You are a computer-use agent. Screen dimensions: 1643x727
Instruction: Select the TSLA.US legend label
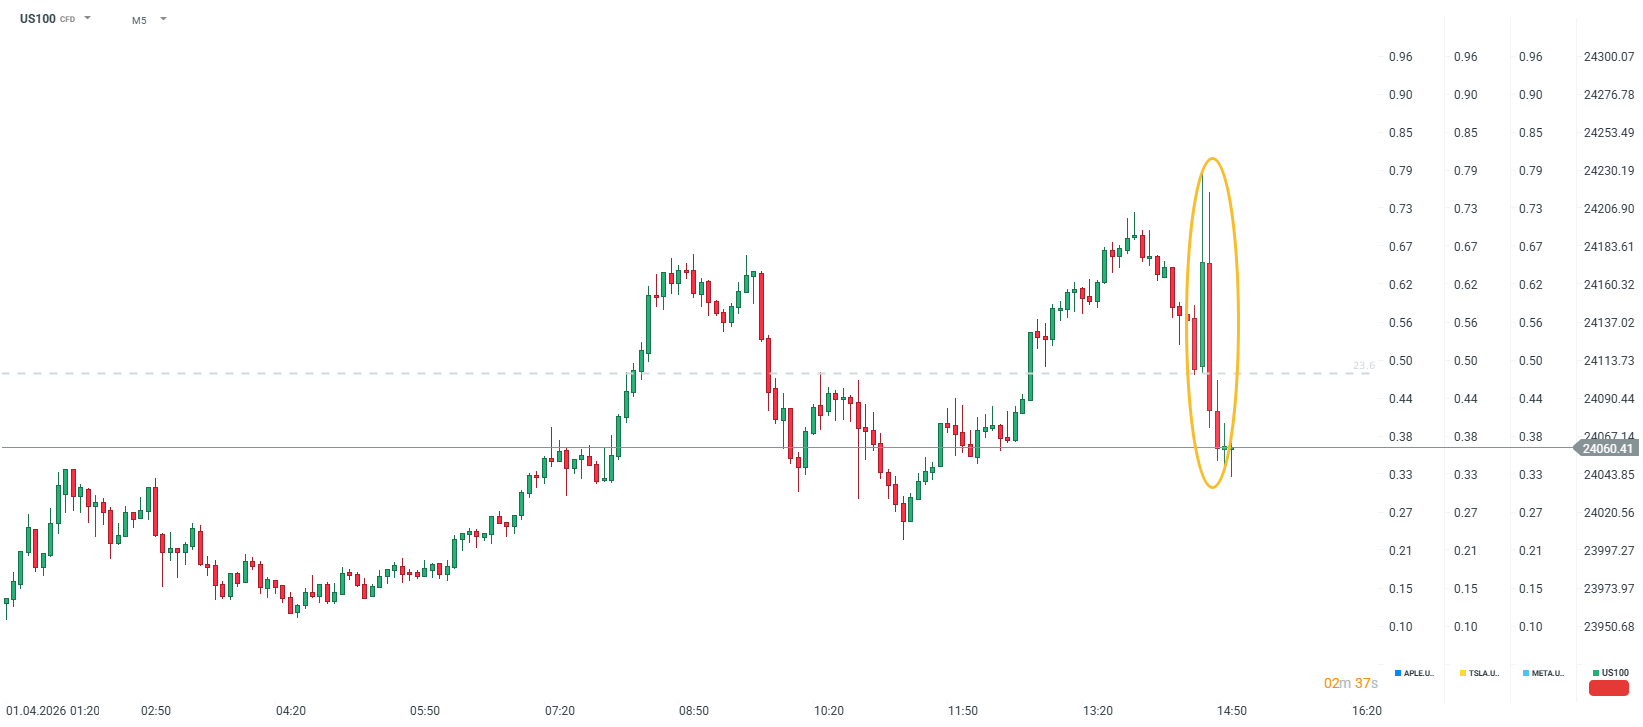click(1484, 673)
